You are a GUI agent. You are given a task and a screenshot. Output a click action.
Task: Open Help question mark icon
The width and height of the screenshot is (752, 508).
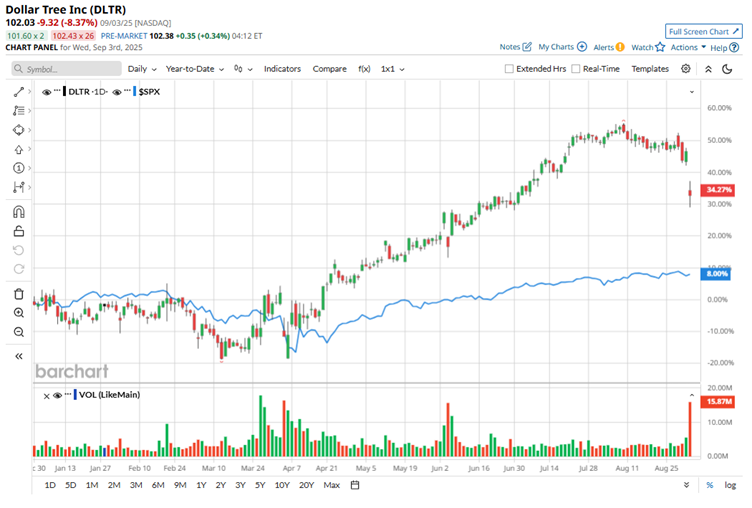(734, 47)
